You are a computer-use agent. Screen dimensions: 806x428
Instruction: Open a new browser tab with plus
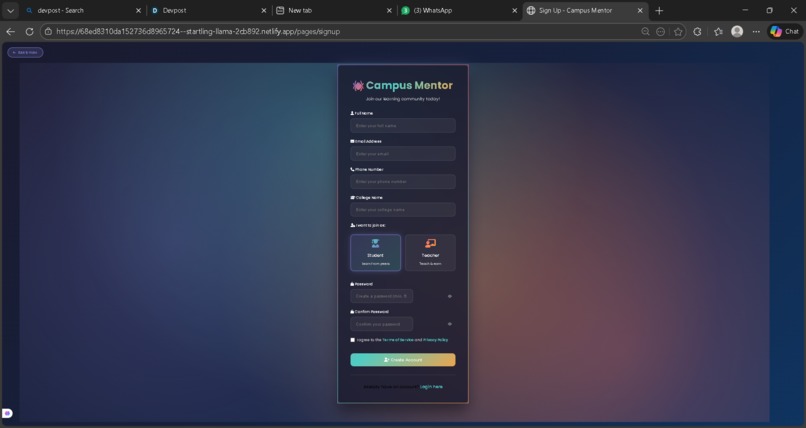(659, 10)
